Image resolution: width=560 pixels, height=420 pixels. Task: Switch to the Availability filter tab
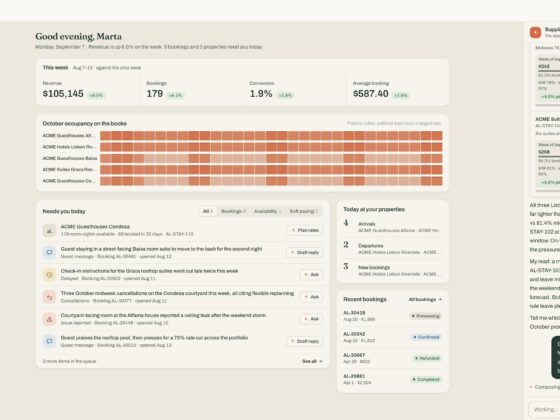(267, 211)
